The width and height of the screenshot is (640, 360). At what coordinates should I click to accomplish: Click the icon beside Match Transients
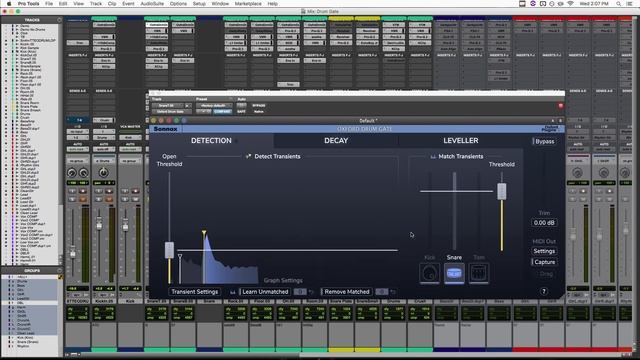433,156
